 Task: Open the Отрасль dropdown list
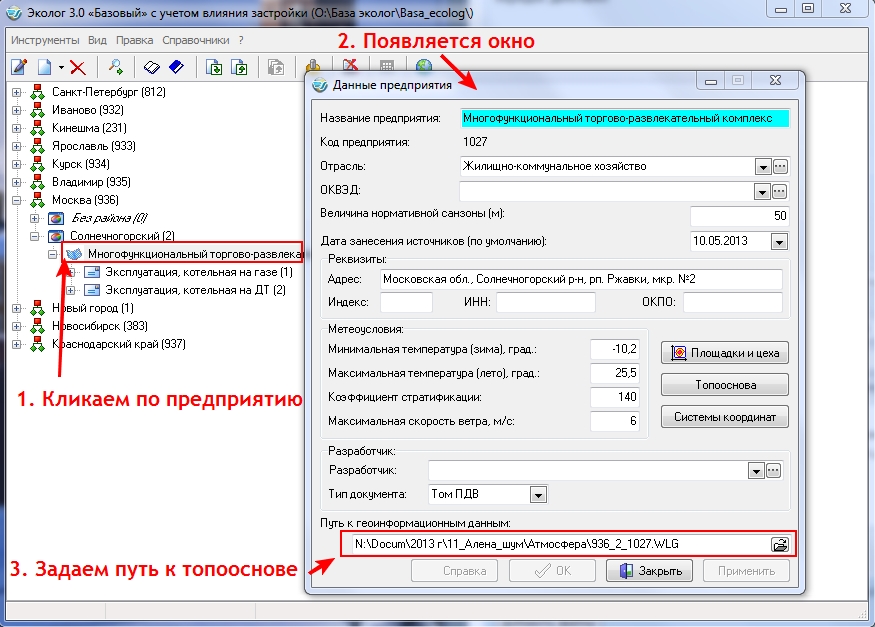[x=762, y=166]
